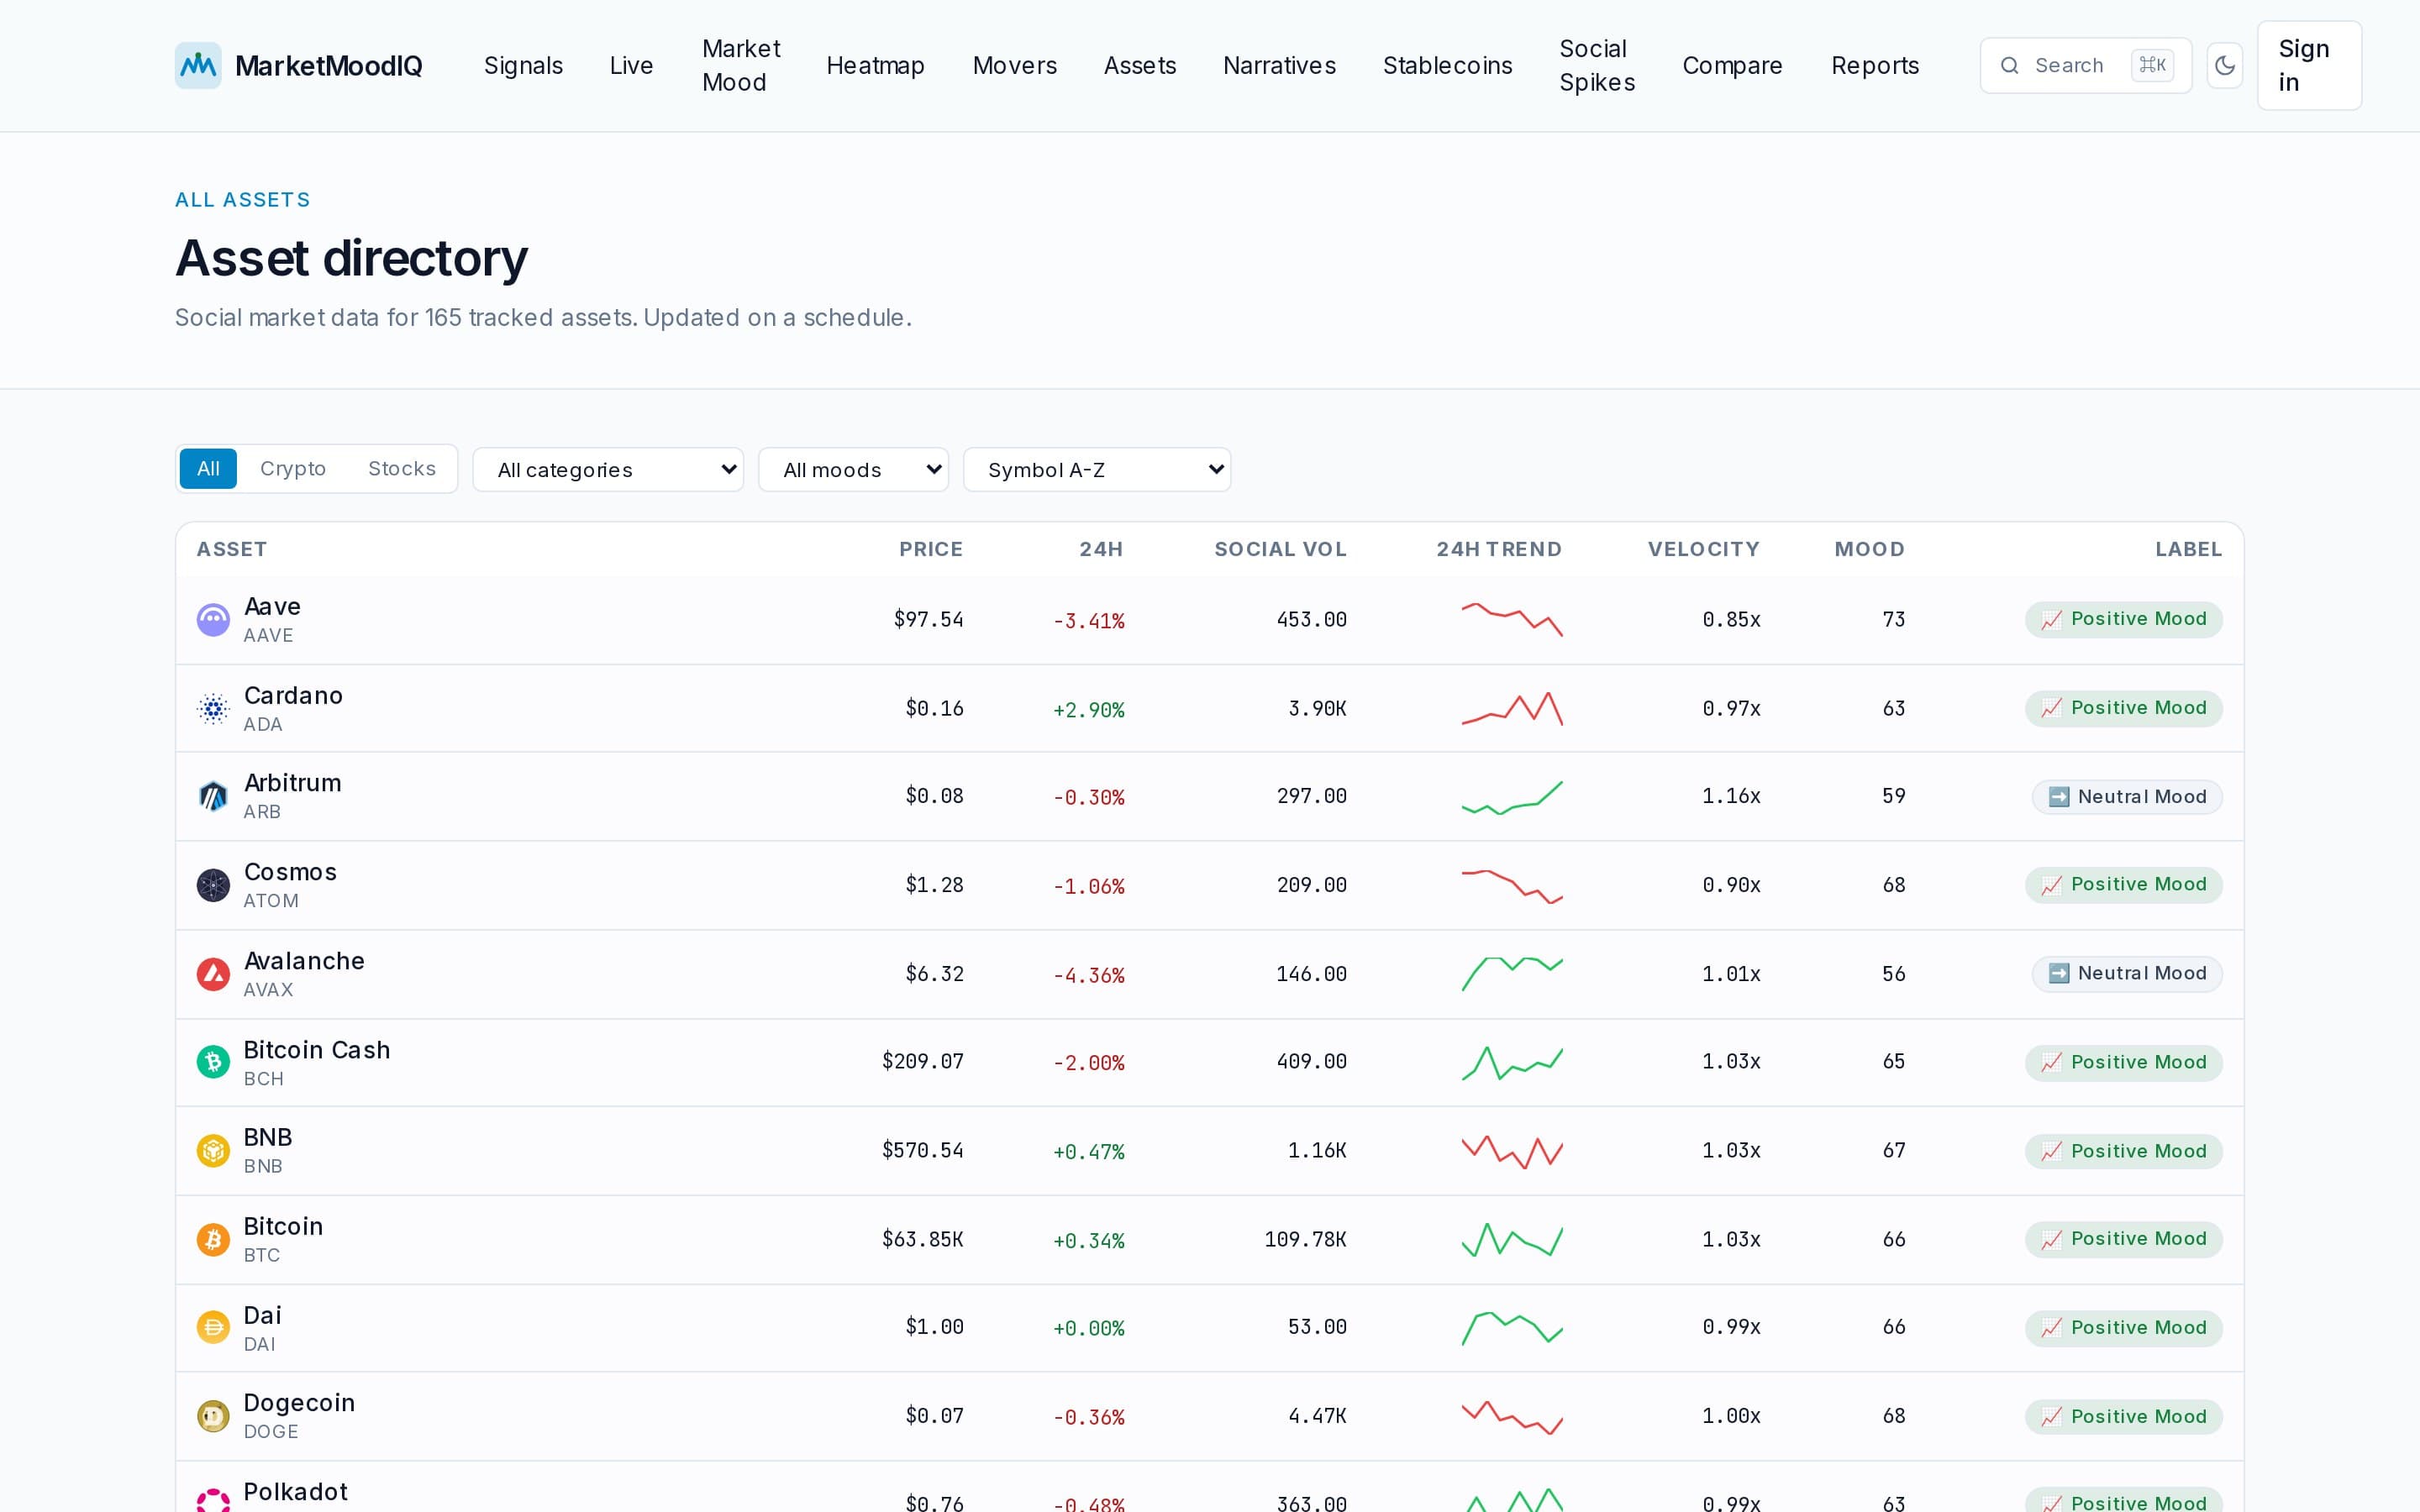Click Avalanche's Neutral Mood label badge

point(2127,974)
